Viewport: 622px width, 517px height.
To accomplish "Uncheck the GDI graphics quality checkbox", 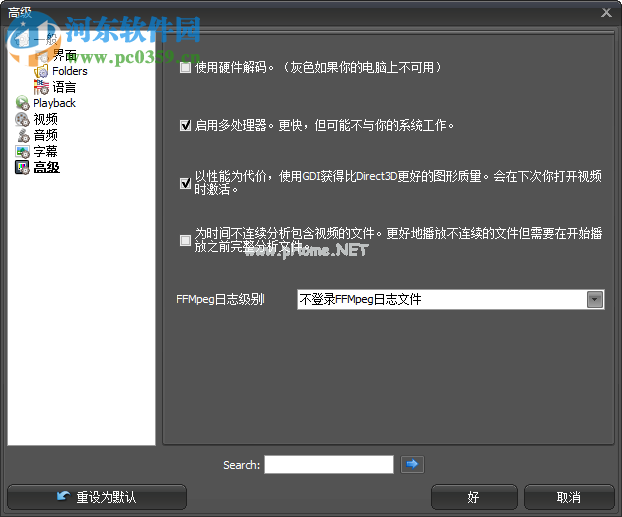I will pyautogui.click(x=185, y=183).
